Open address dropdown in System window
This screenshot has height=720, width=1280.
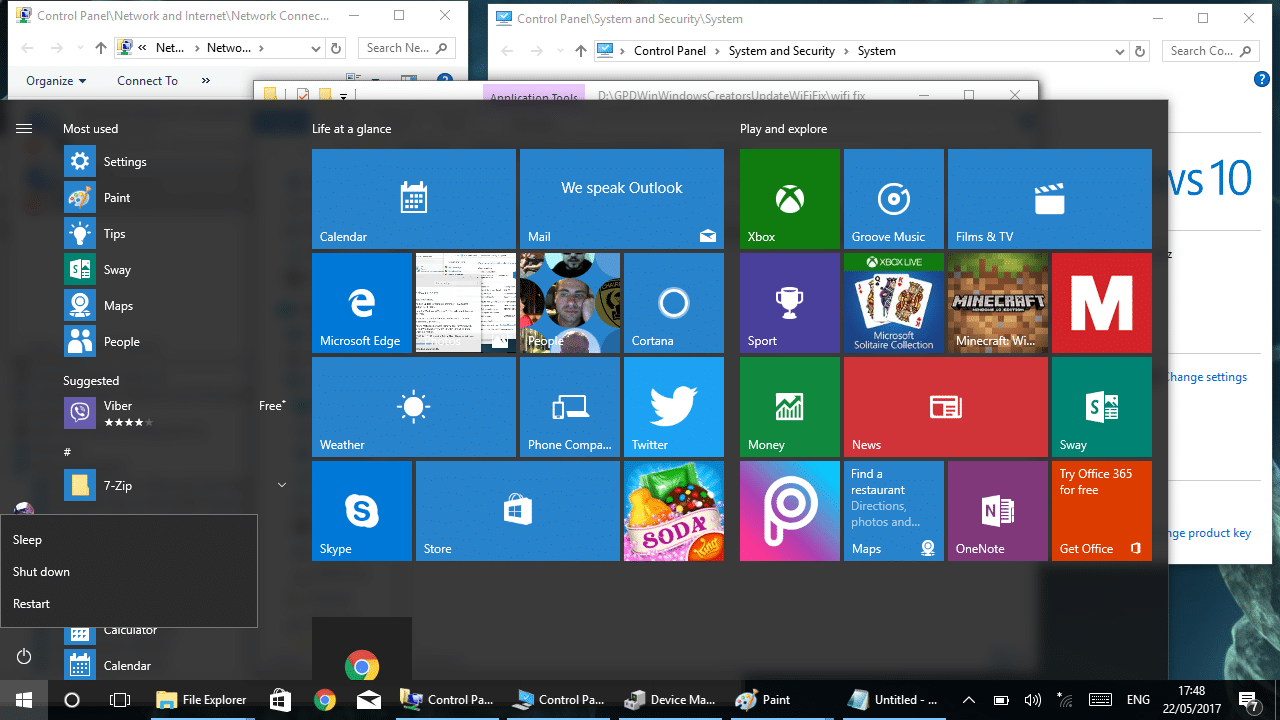(1119, 51)
